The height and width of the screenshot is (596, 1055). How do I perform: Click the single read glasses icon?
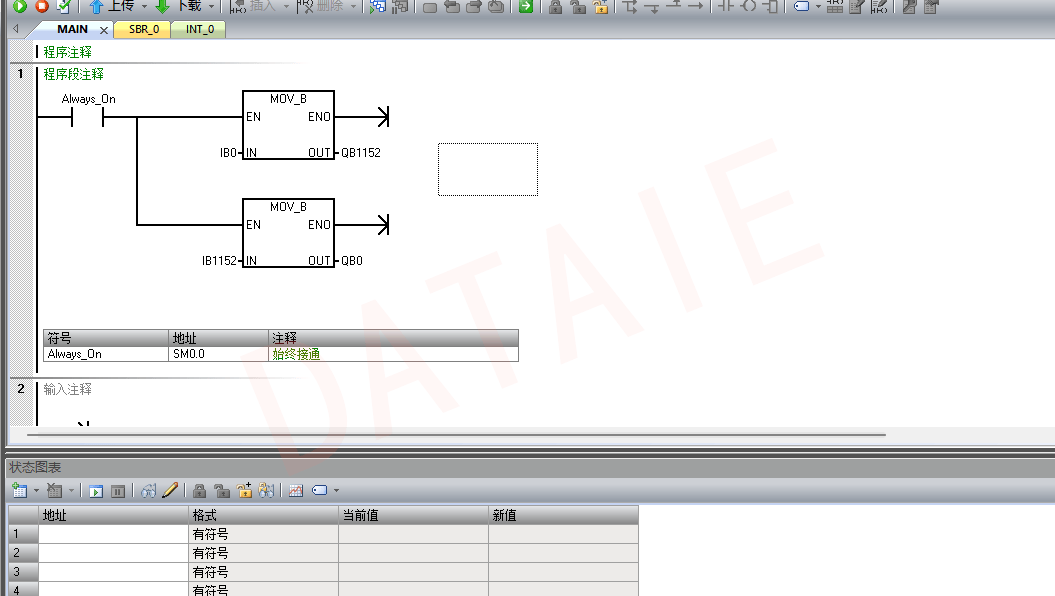148,491
